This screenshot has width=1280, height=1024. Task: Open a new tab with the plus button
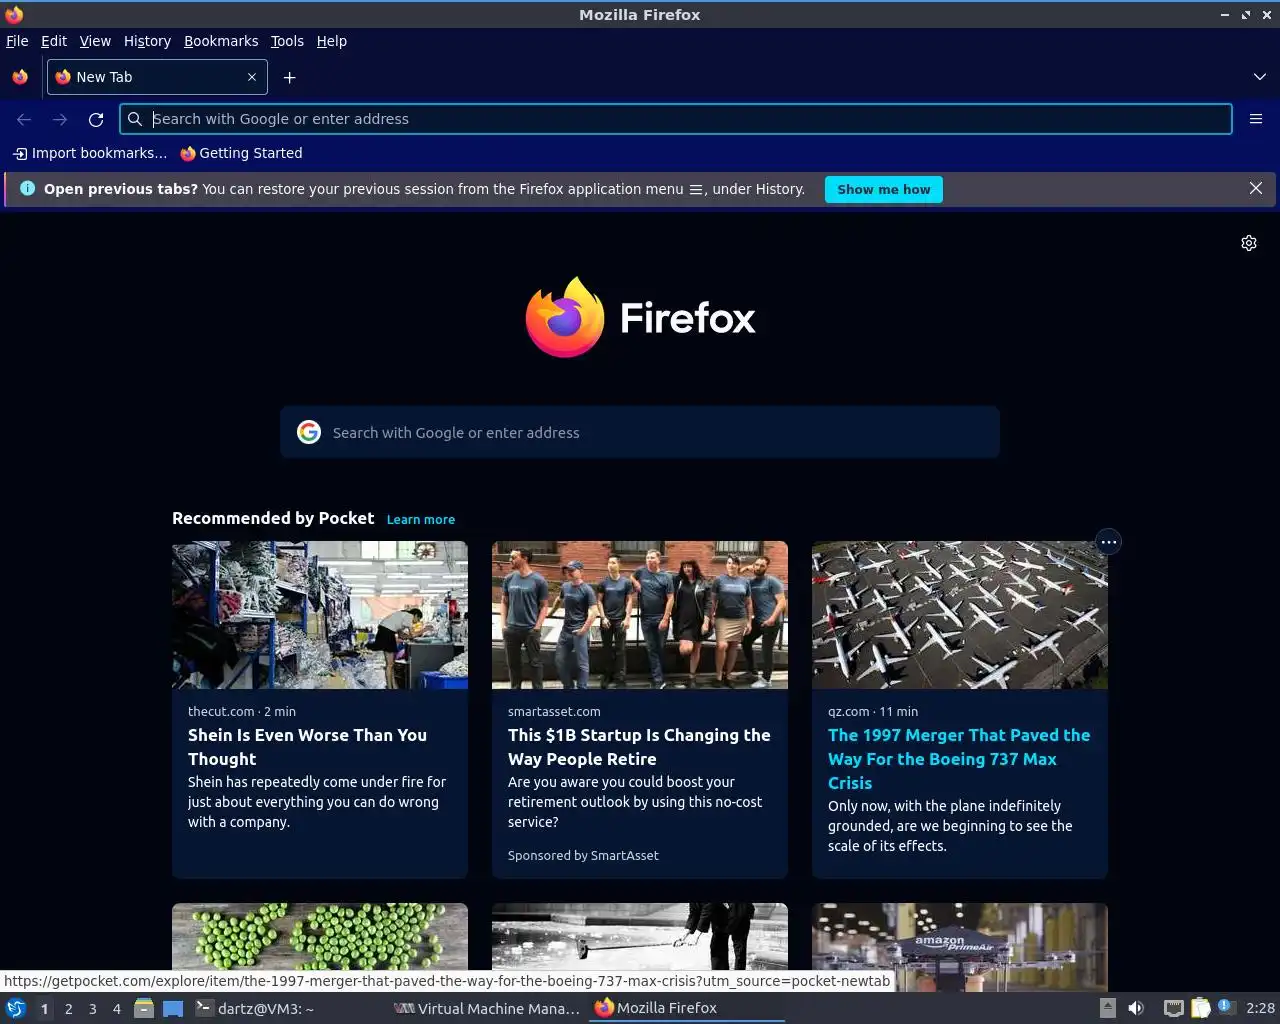pyautogui.click(x=289, y=77)
